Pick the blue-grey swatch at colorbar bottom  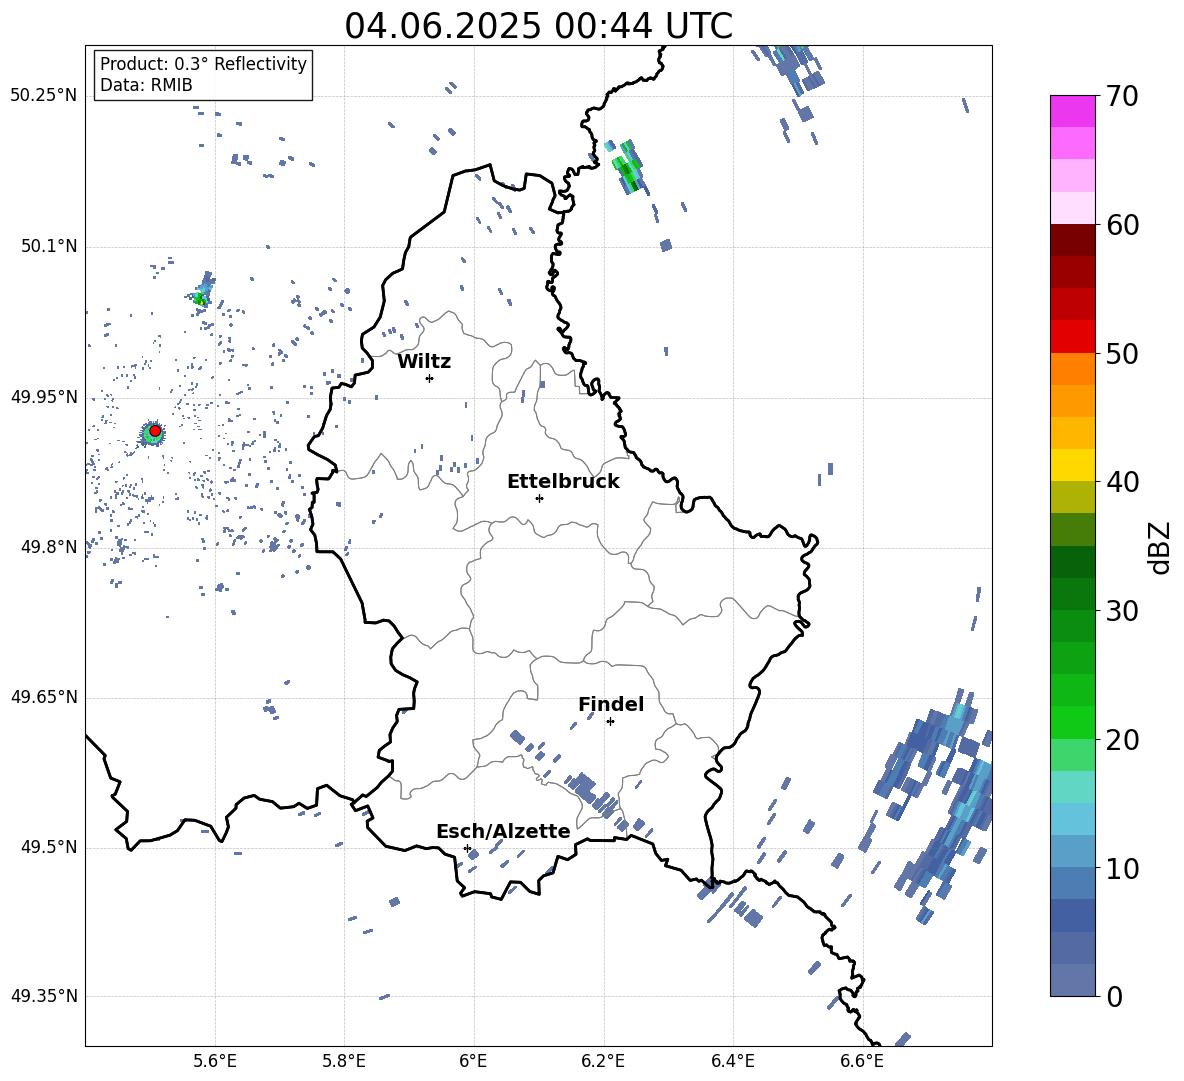(x=1072, y=980)
